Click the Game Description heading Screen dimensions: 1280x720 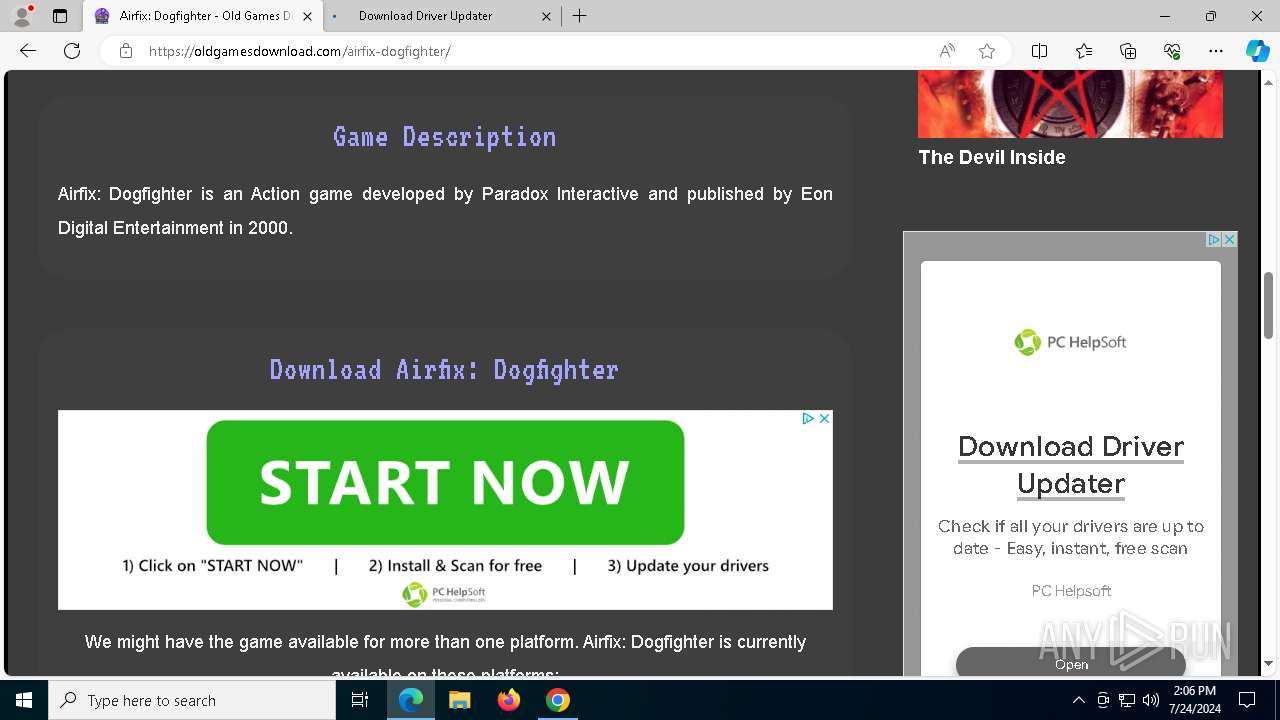445,137
